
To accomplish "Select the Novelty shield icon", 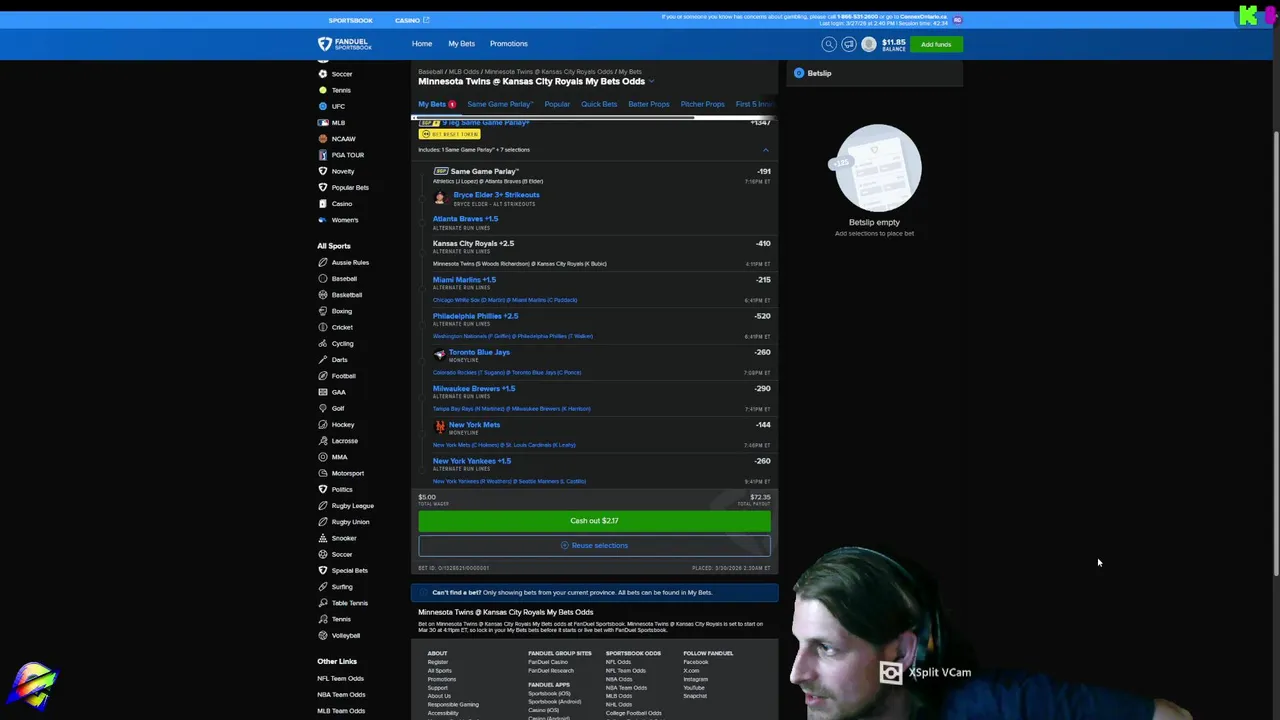I will click(322, 171).
